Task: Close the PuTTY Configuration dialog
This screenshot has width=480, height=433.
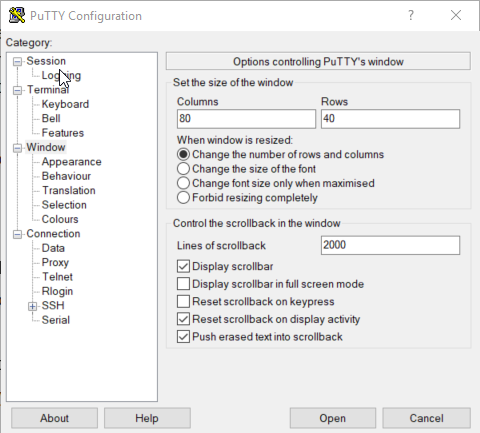Action: pyautogui.click(x=456, y=15)
